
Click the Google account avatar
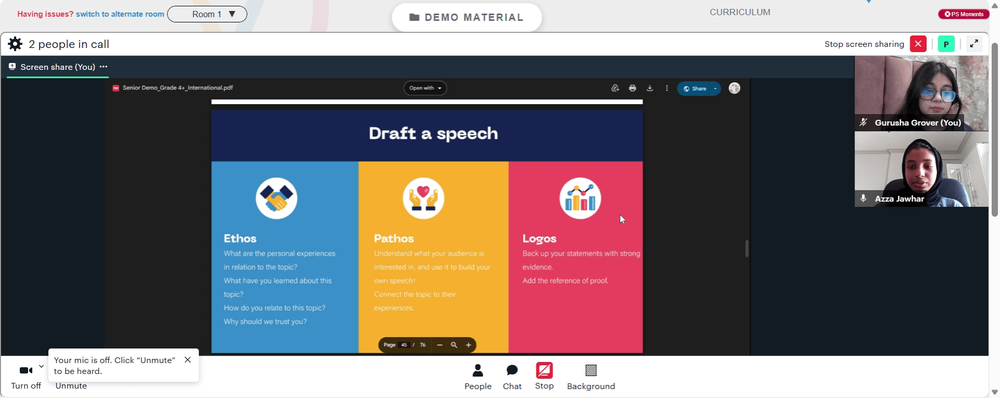coord(734,88)
